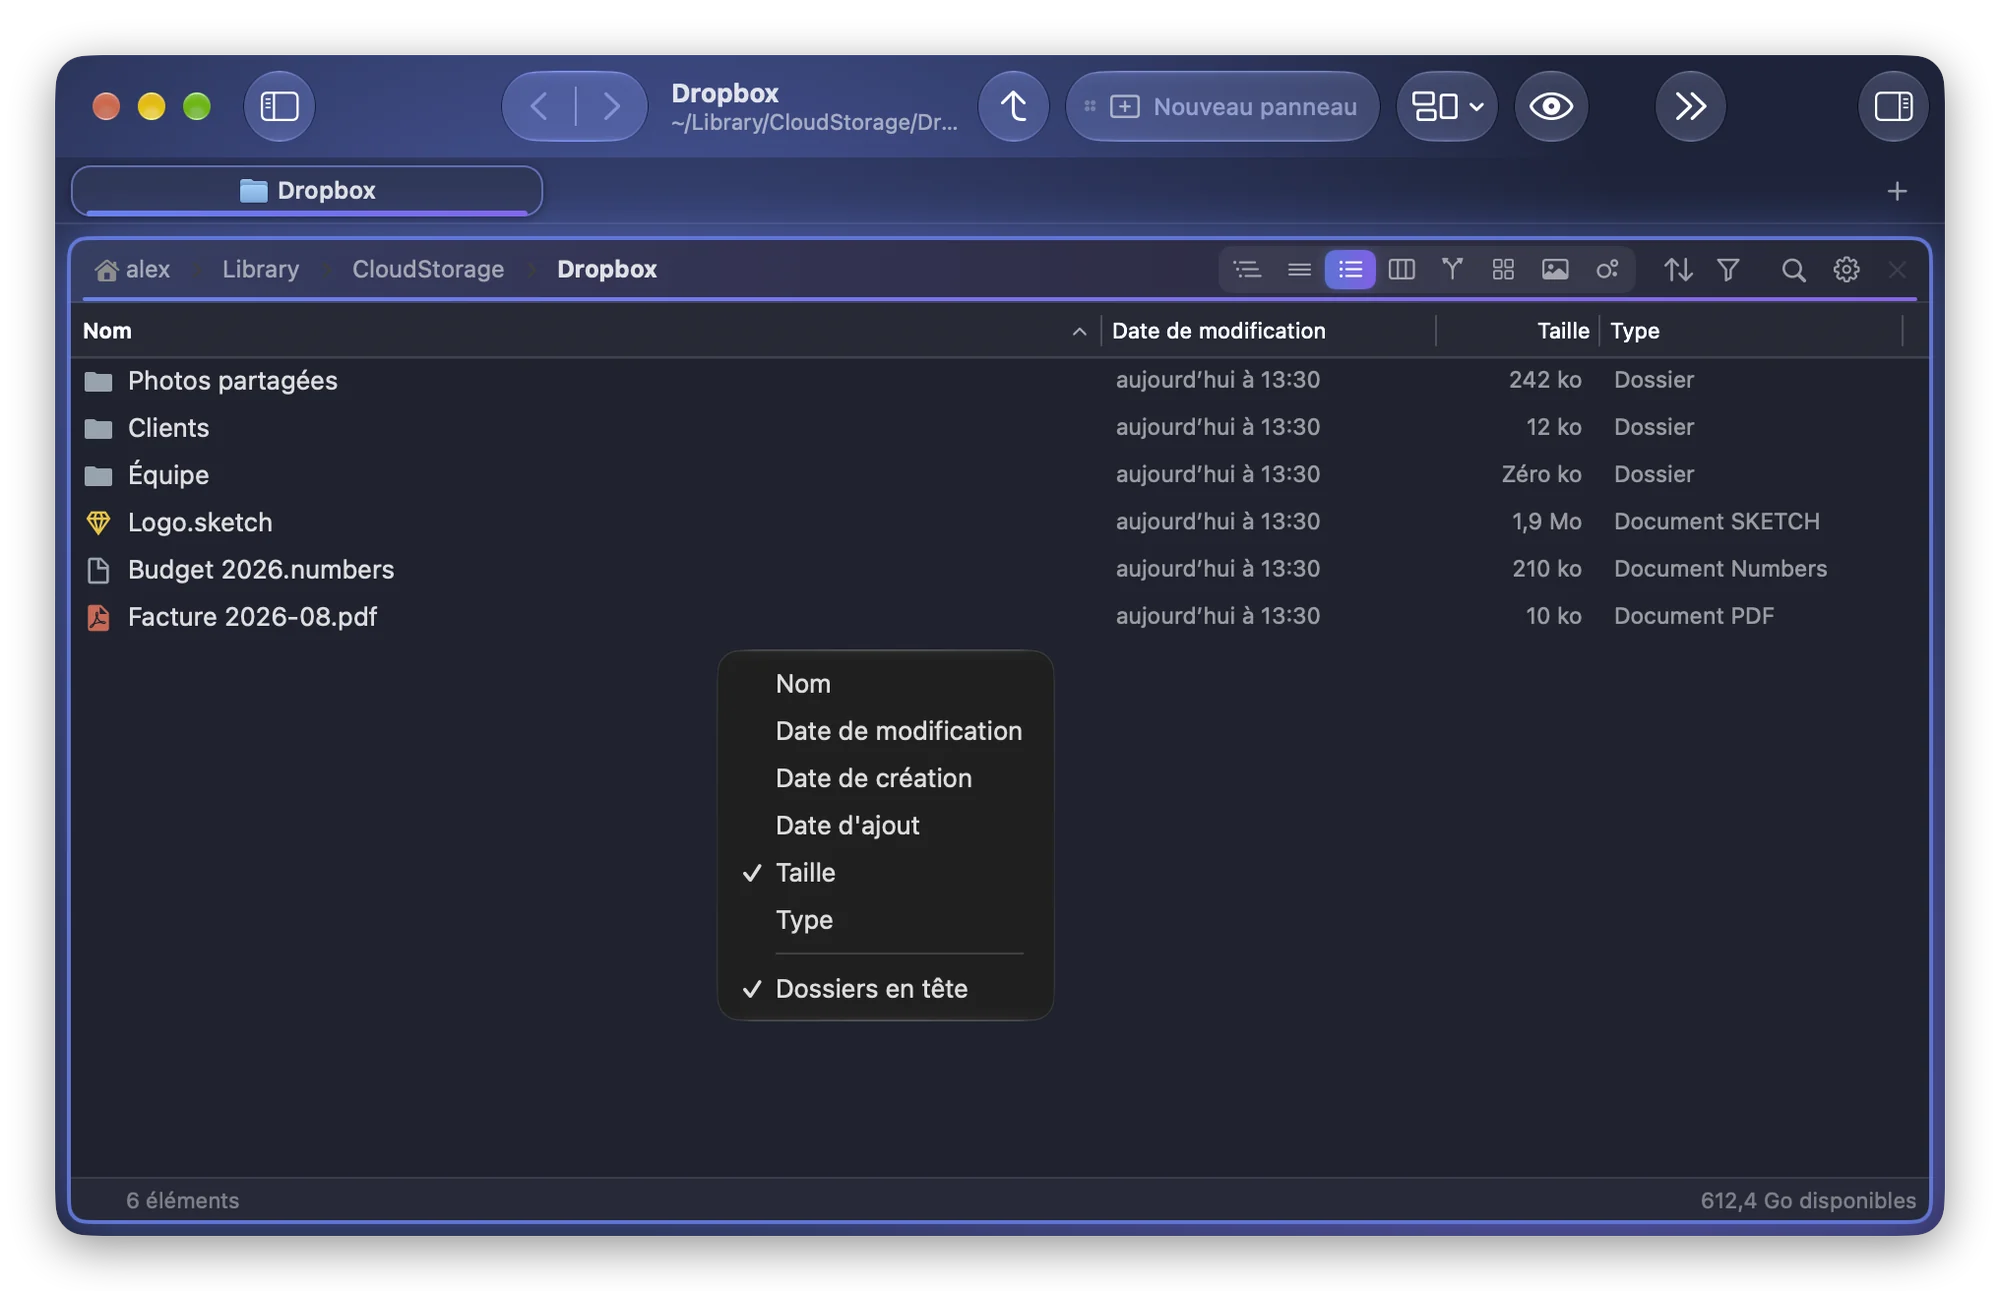Close the panel with X icon
This screenshot has height=1291, width=2000.
tap(1897, 269)
